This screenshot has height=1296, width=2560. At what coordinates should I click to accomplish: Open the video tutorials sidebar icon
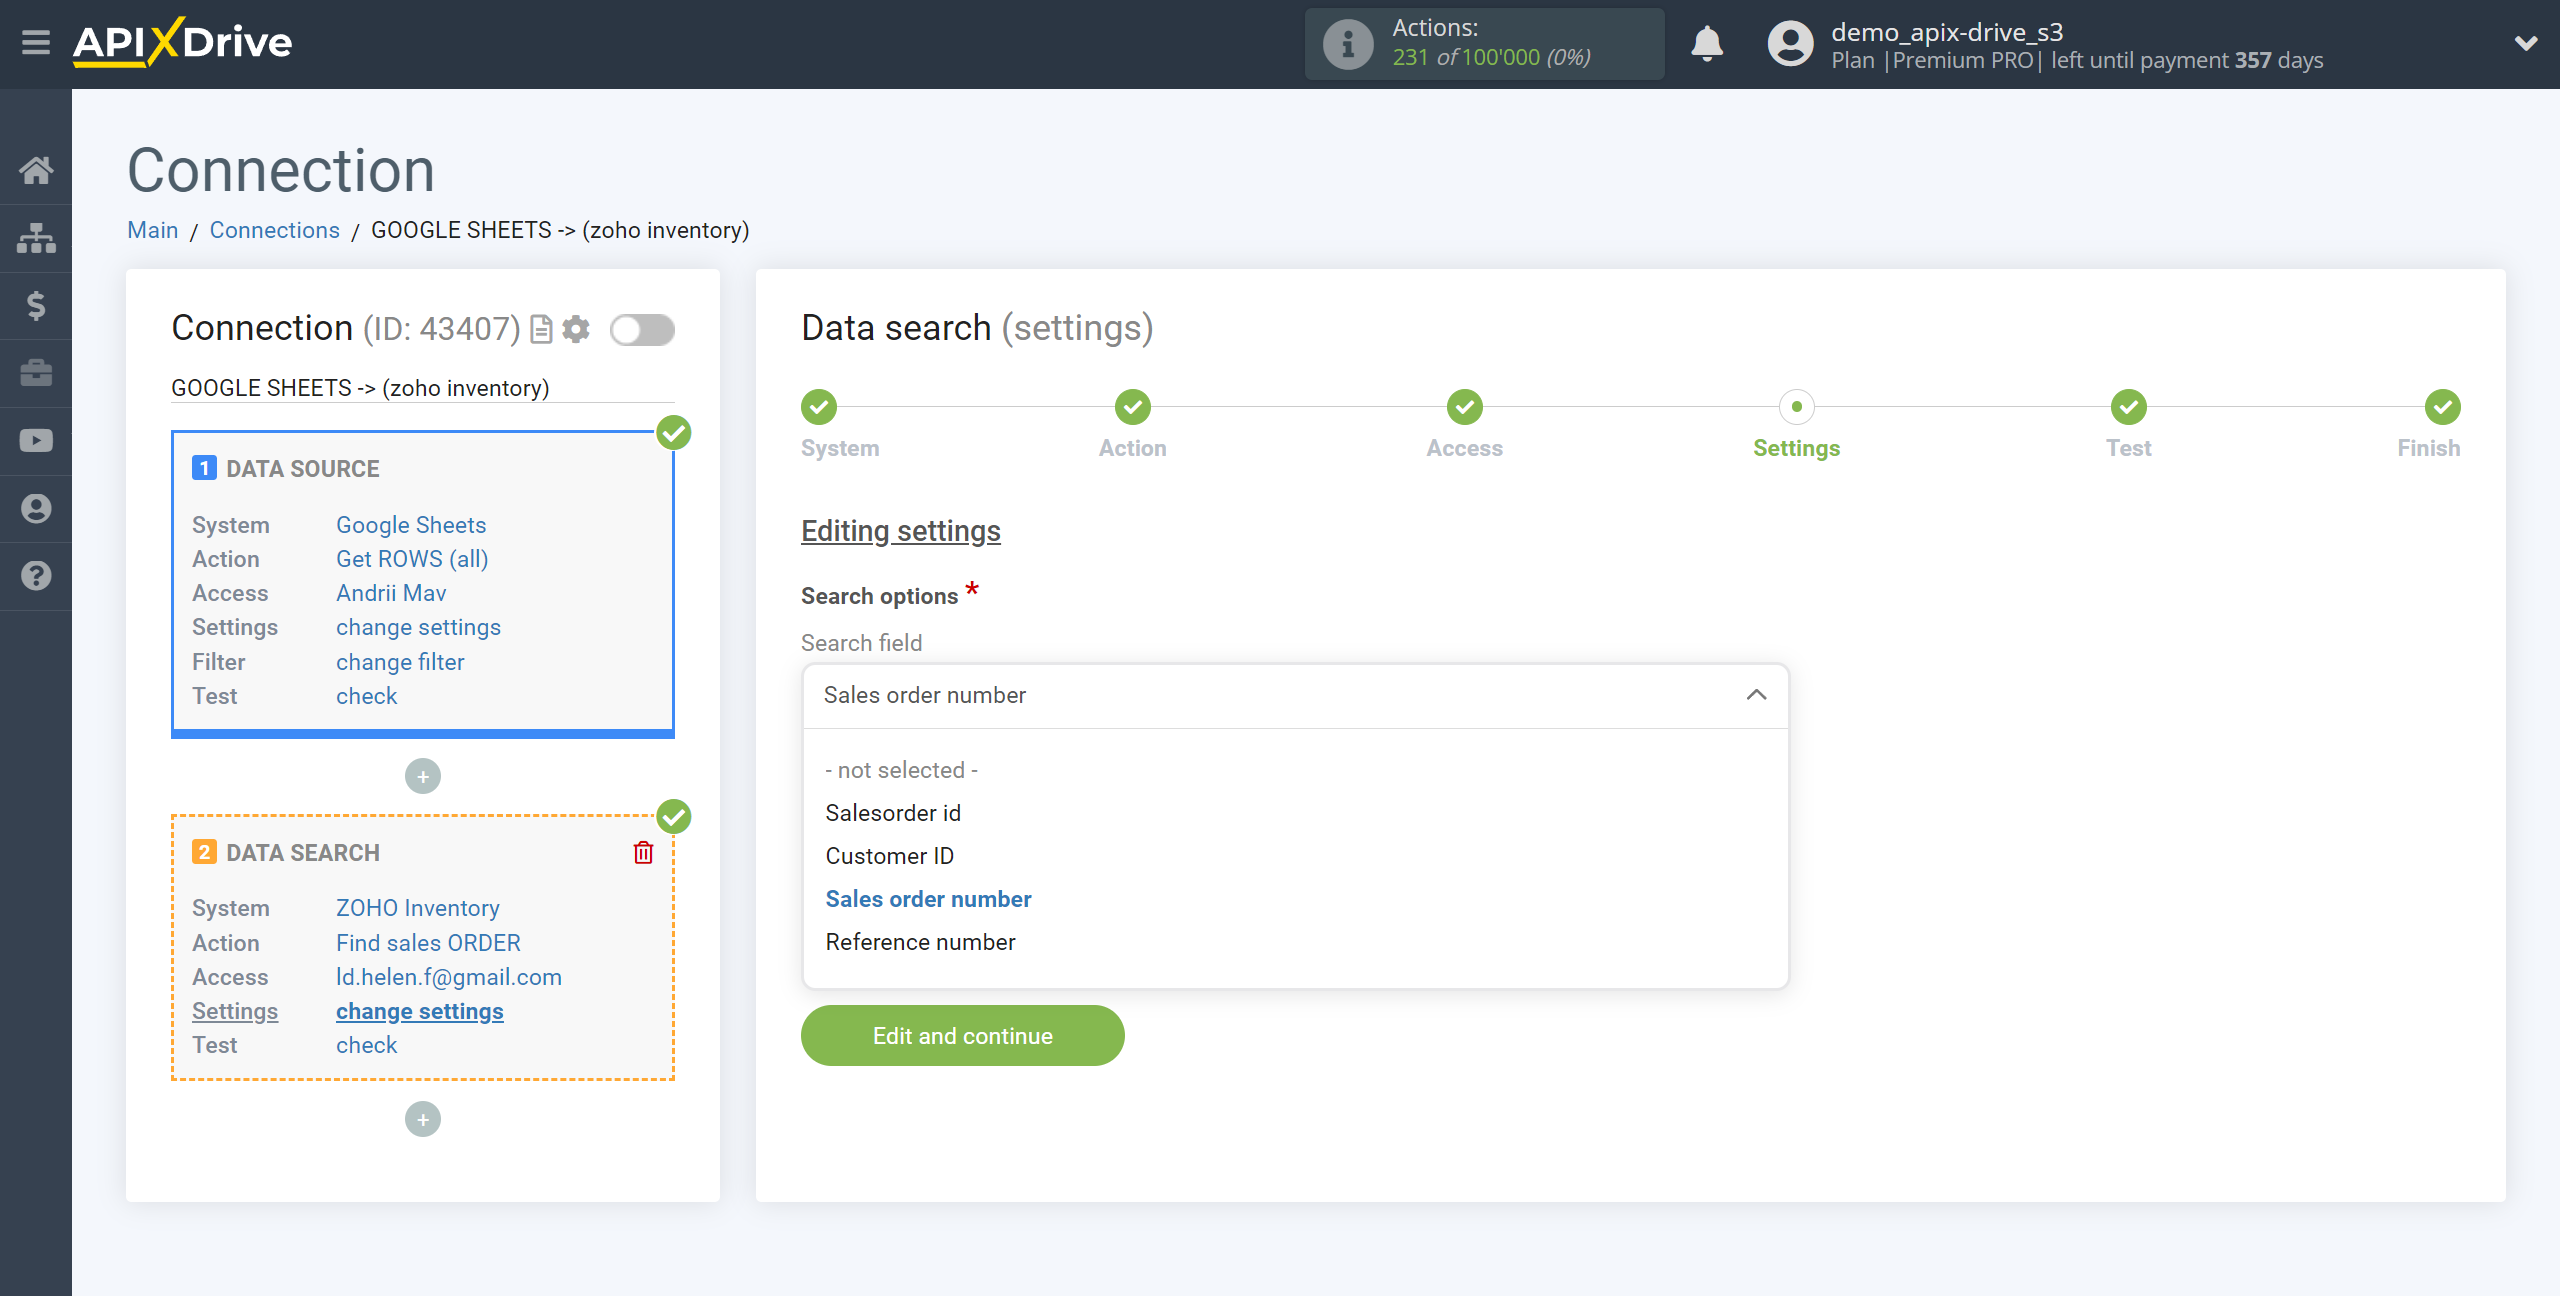[36, 440]
